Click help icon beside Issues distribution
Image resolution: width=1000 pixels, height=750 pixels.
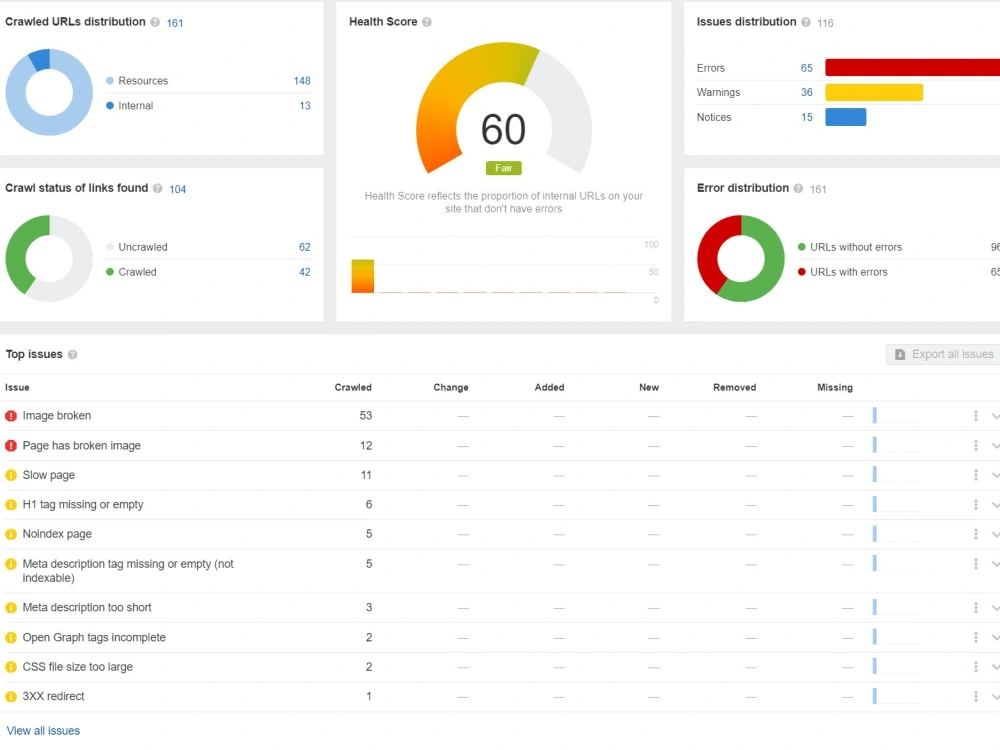click(806, 22)
